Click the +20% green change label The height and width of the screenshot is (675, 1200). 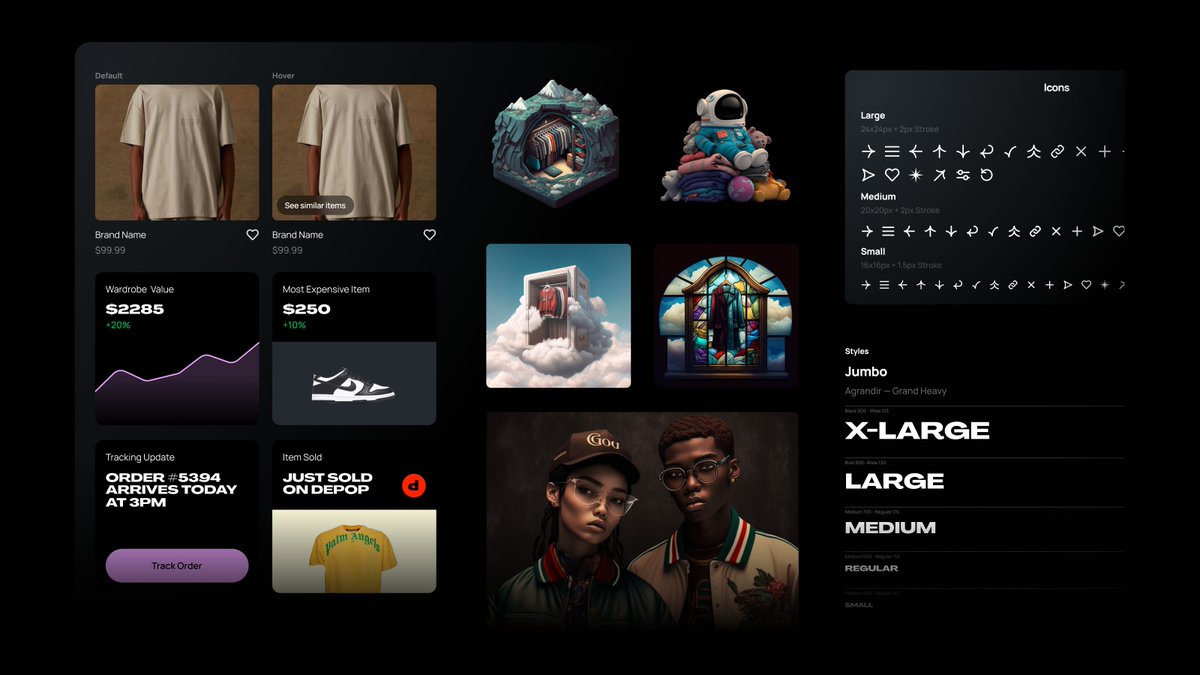click(118, 325)
